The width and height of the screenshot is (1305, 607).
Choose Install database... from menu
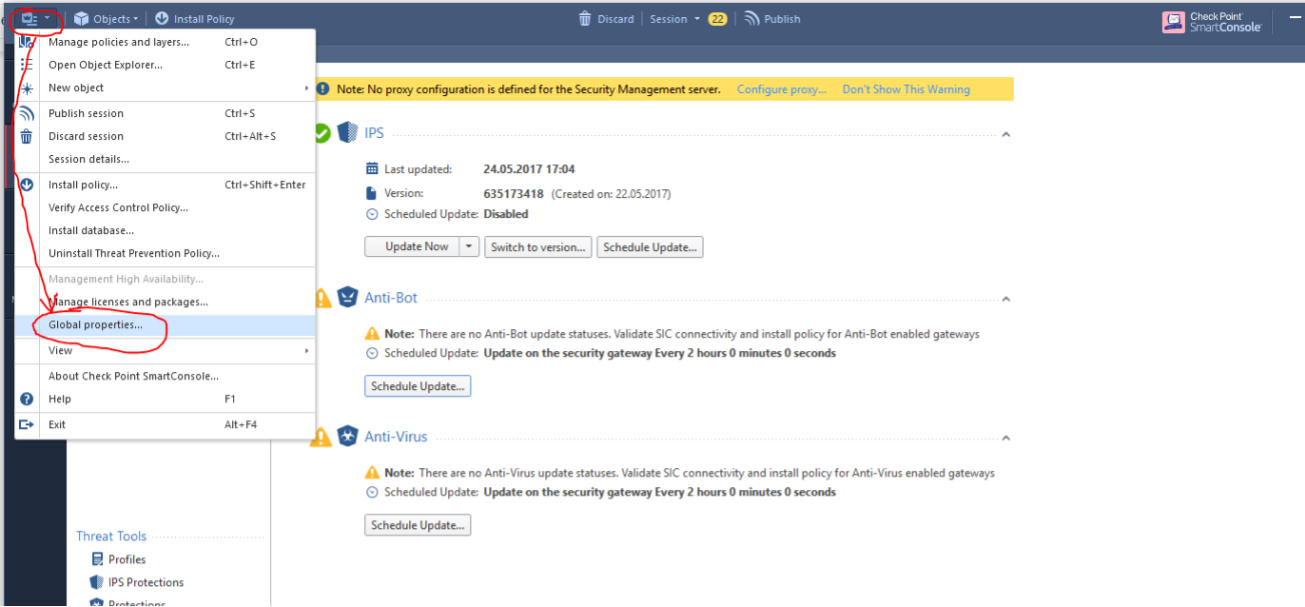pyautogui.click(x=165, y=231)
